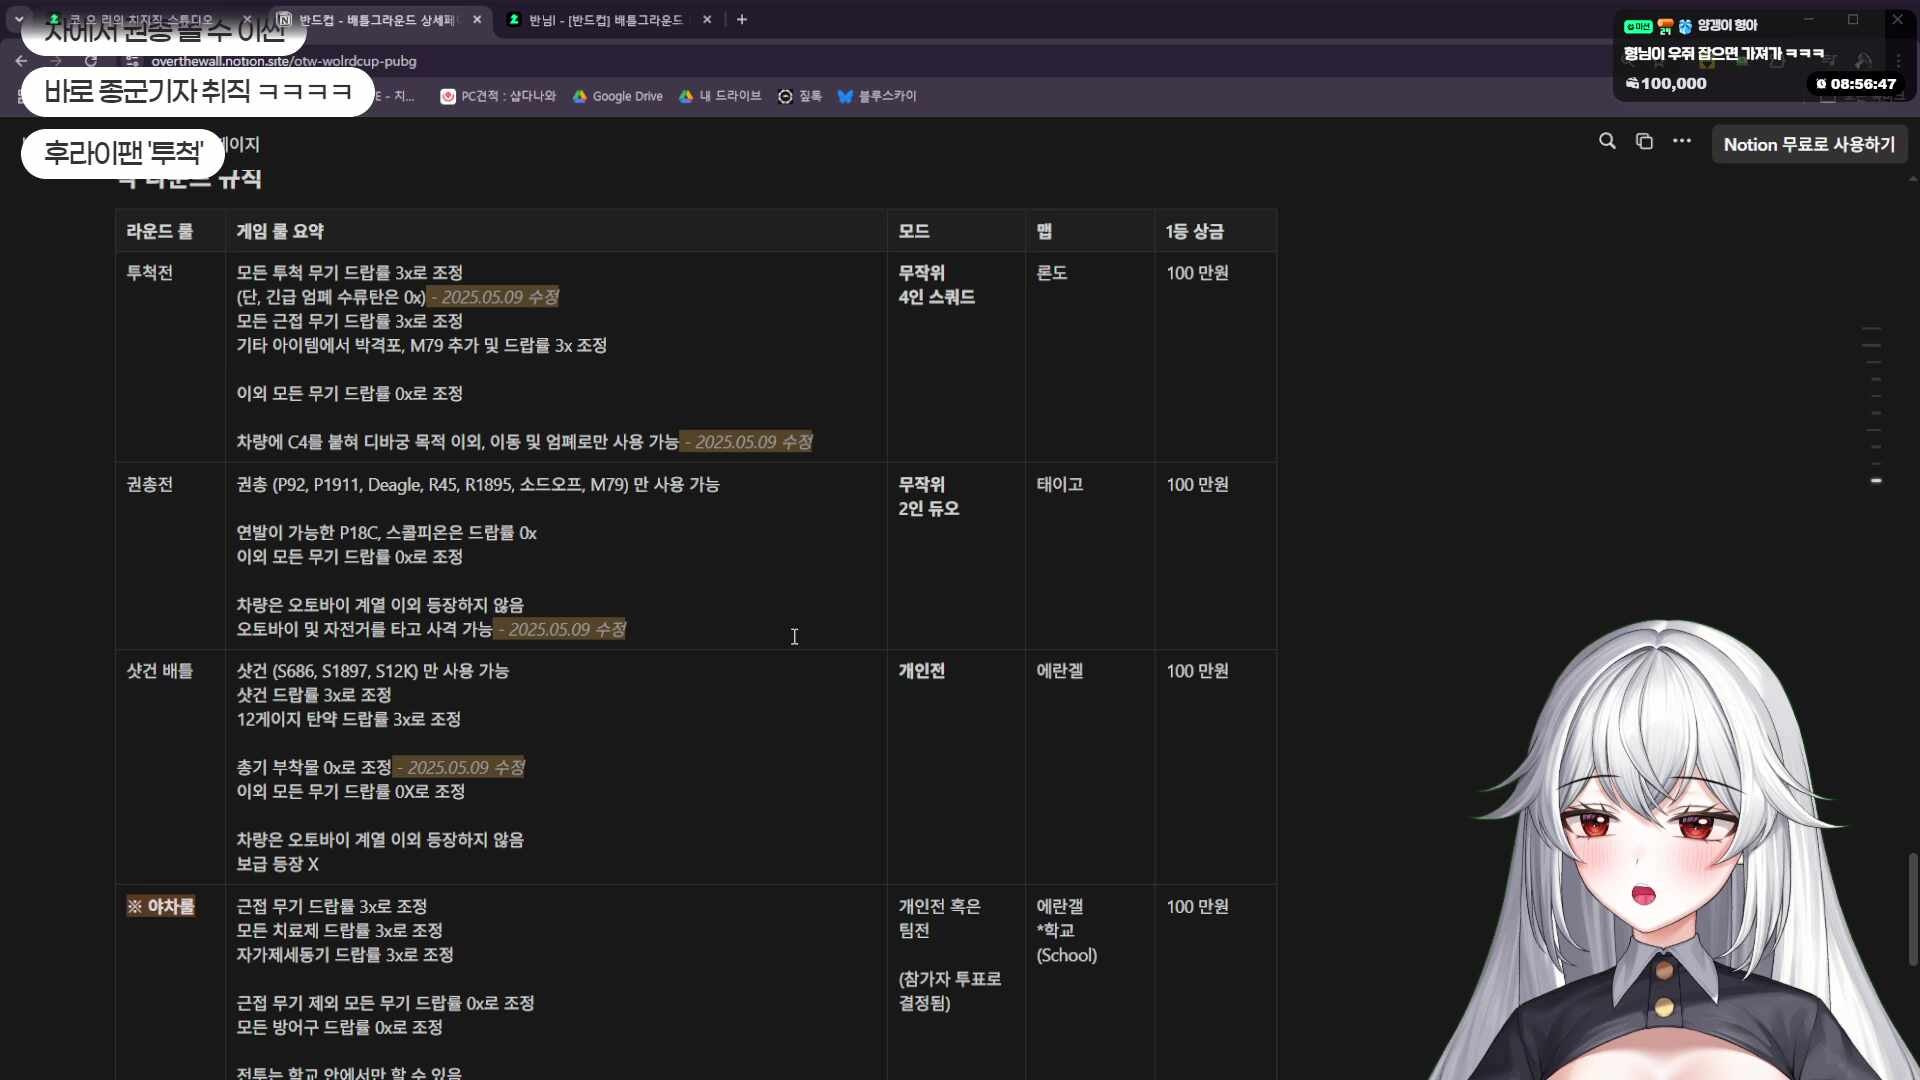Open a new browser tab with plus
Screen dimensions: 1920x1080
click(x=742, y=20)
